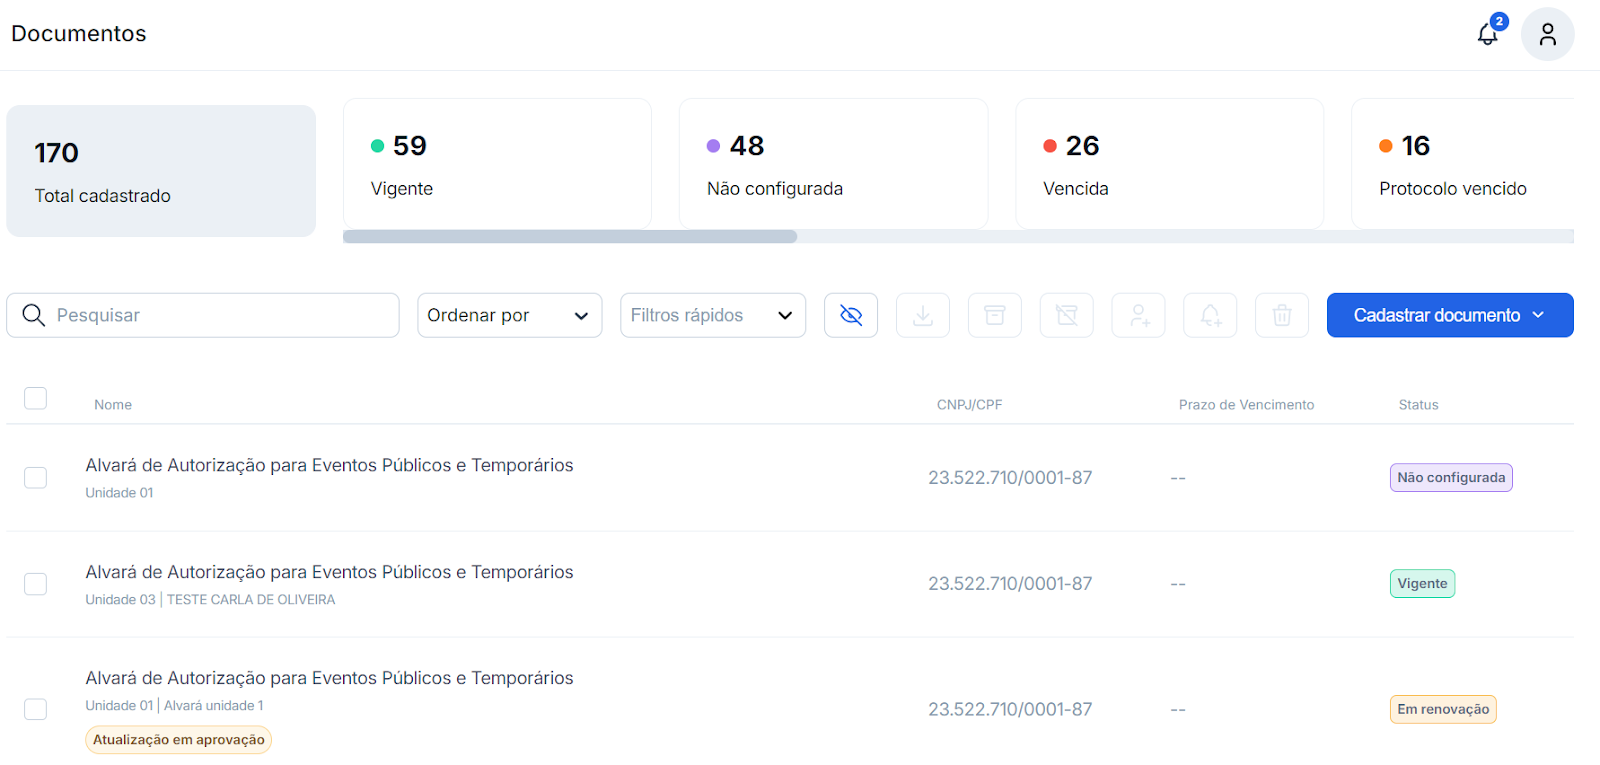Click the add alert bell icon
This screenshot has width=1600, height=765.
(x=1211, y=315)
